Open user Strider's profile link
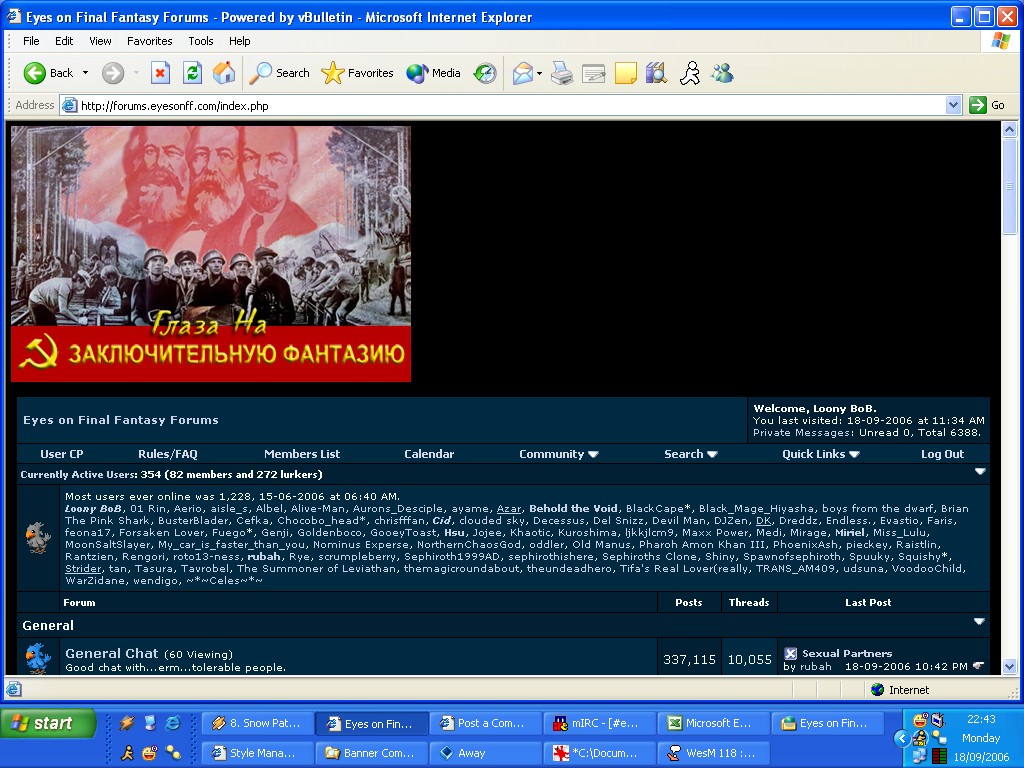The width and height of the screenshot is (1024, 768). click(x=83, y=569)
